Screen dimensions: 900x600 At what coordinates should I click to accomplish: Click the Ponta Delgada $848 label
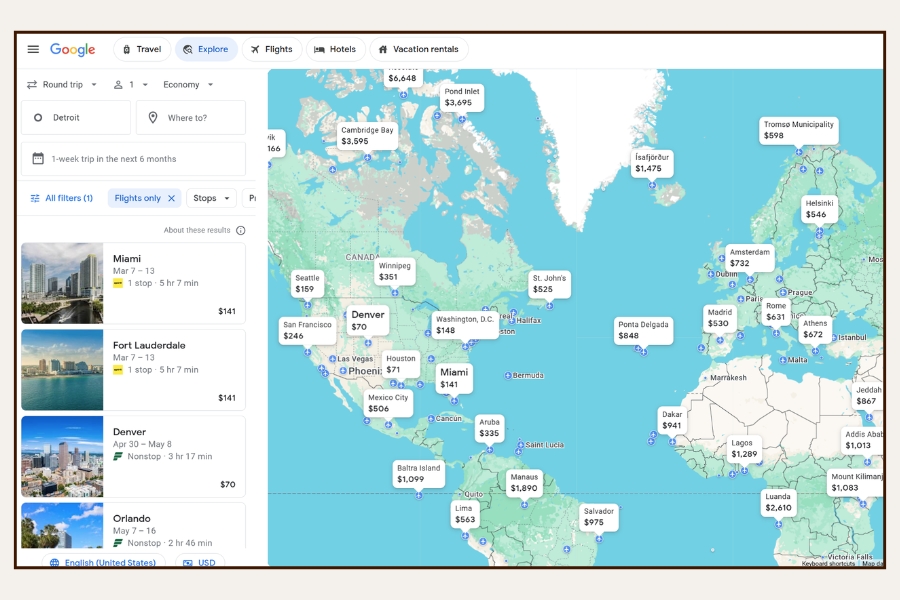pos(643,330)
